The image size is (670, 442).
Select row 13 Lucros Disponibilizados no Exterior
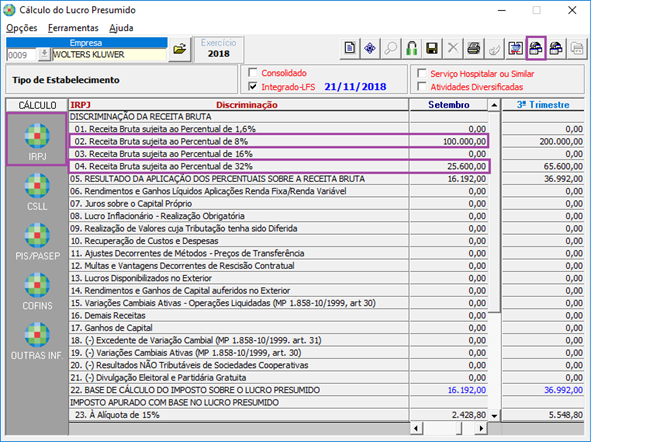(238, 278)
